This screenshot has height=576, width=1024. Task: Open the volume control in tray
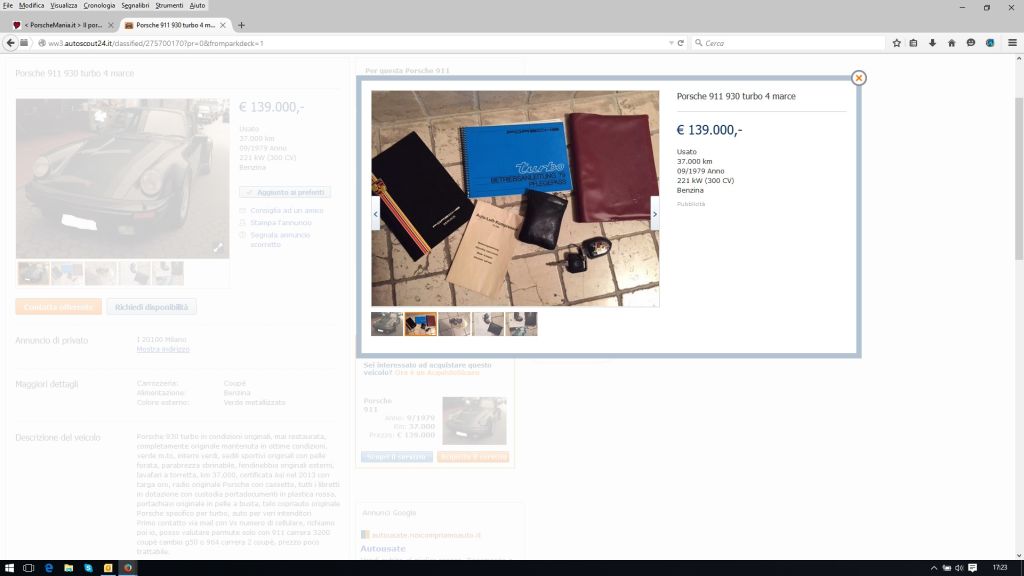pyautogui.click(x=959, y=568)
